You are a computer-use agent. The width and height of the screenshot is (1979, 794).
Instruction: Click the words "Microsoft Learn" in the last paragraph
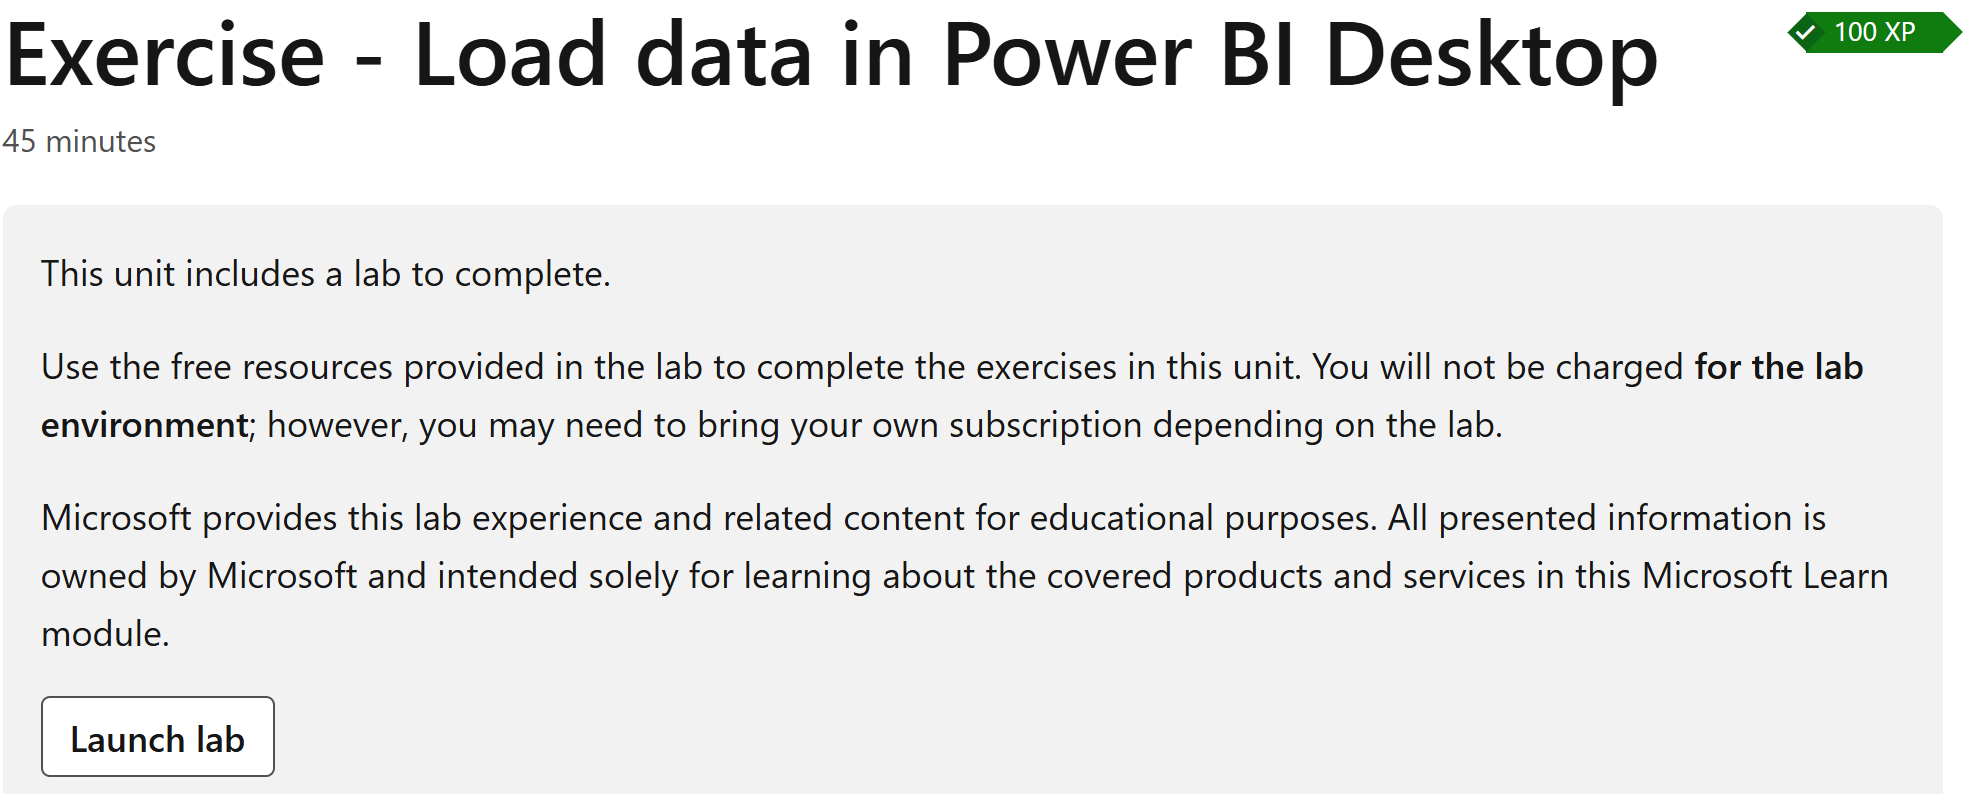click(1765, 576)
